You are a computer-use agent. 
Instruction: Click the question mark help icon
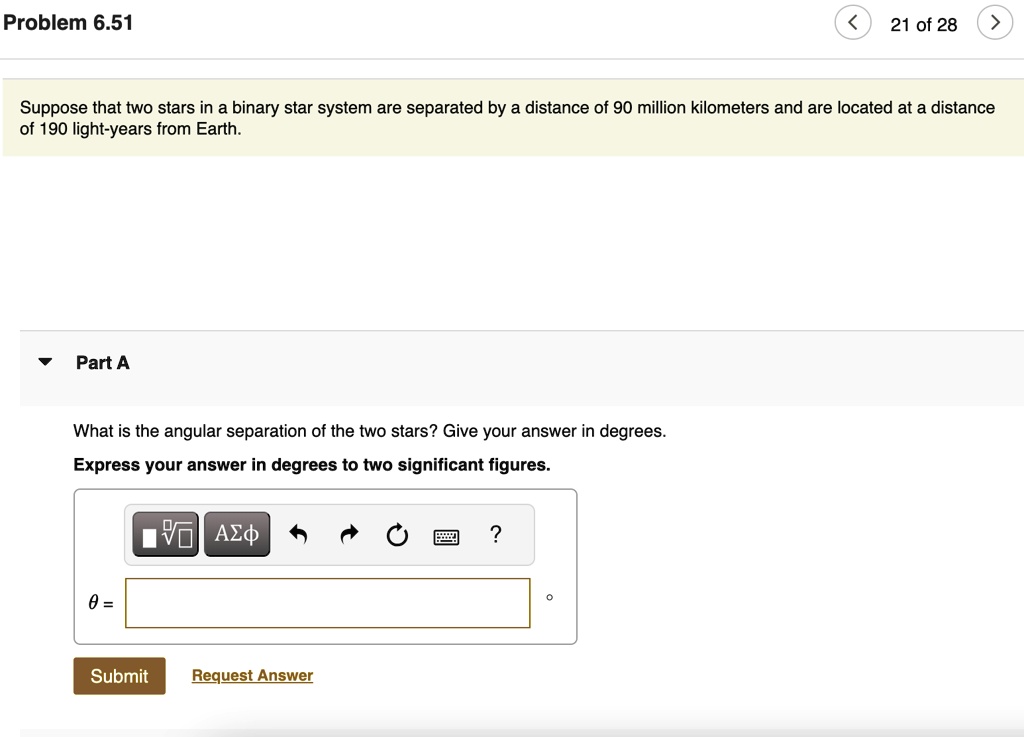pyautogui.click(x=495, y=535)
